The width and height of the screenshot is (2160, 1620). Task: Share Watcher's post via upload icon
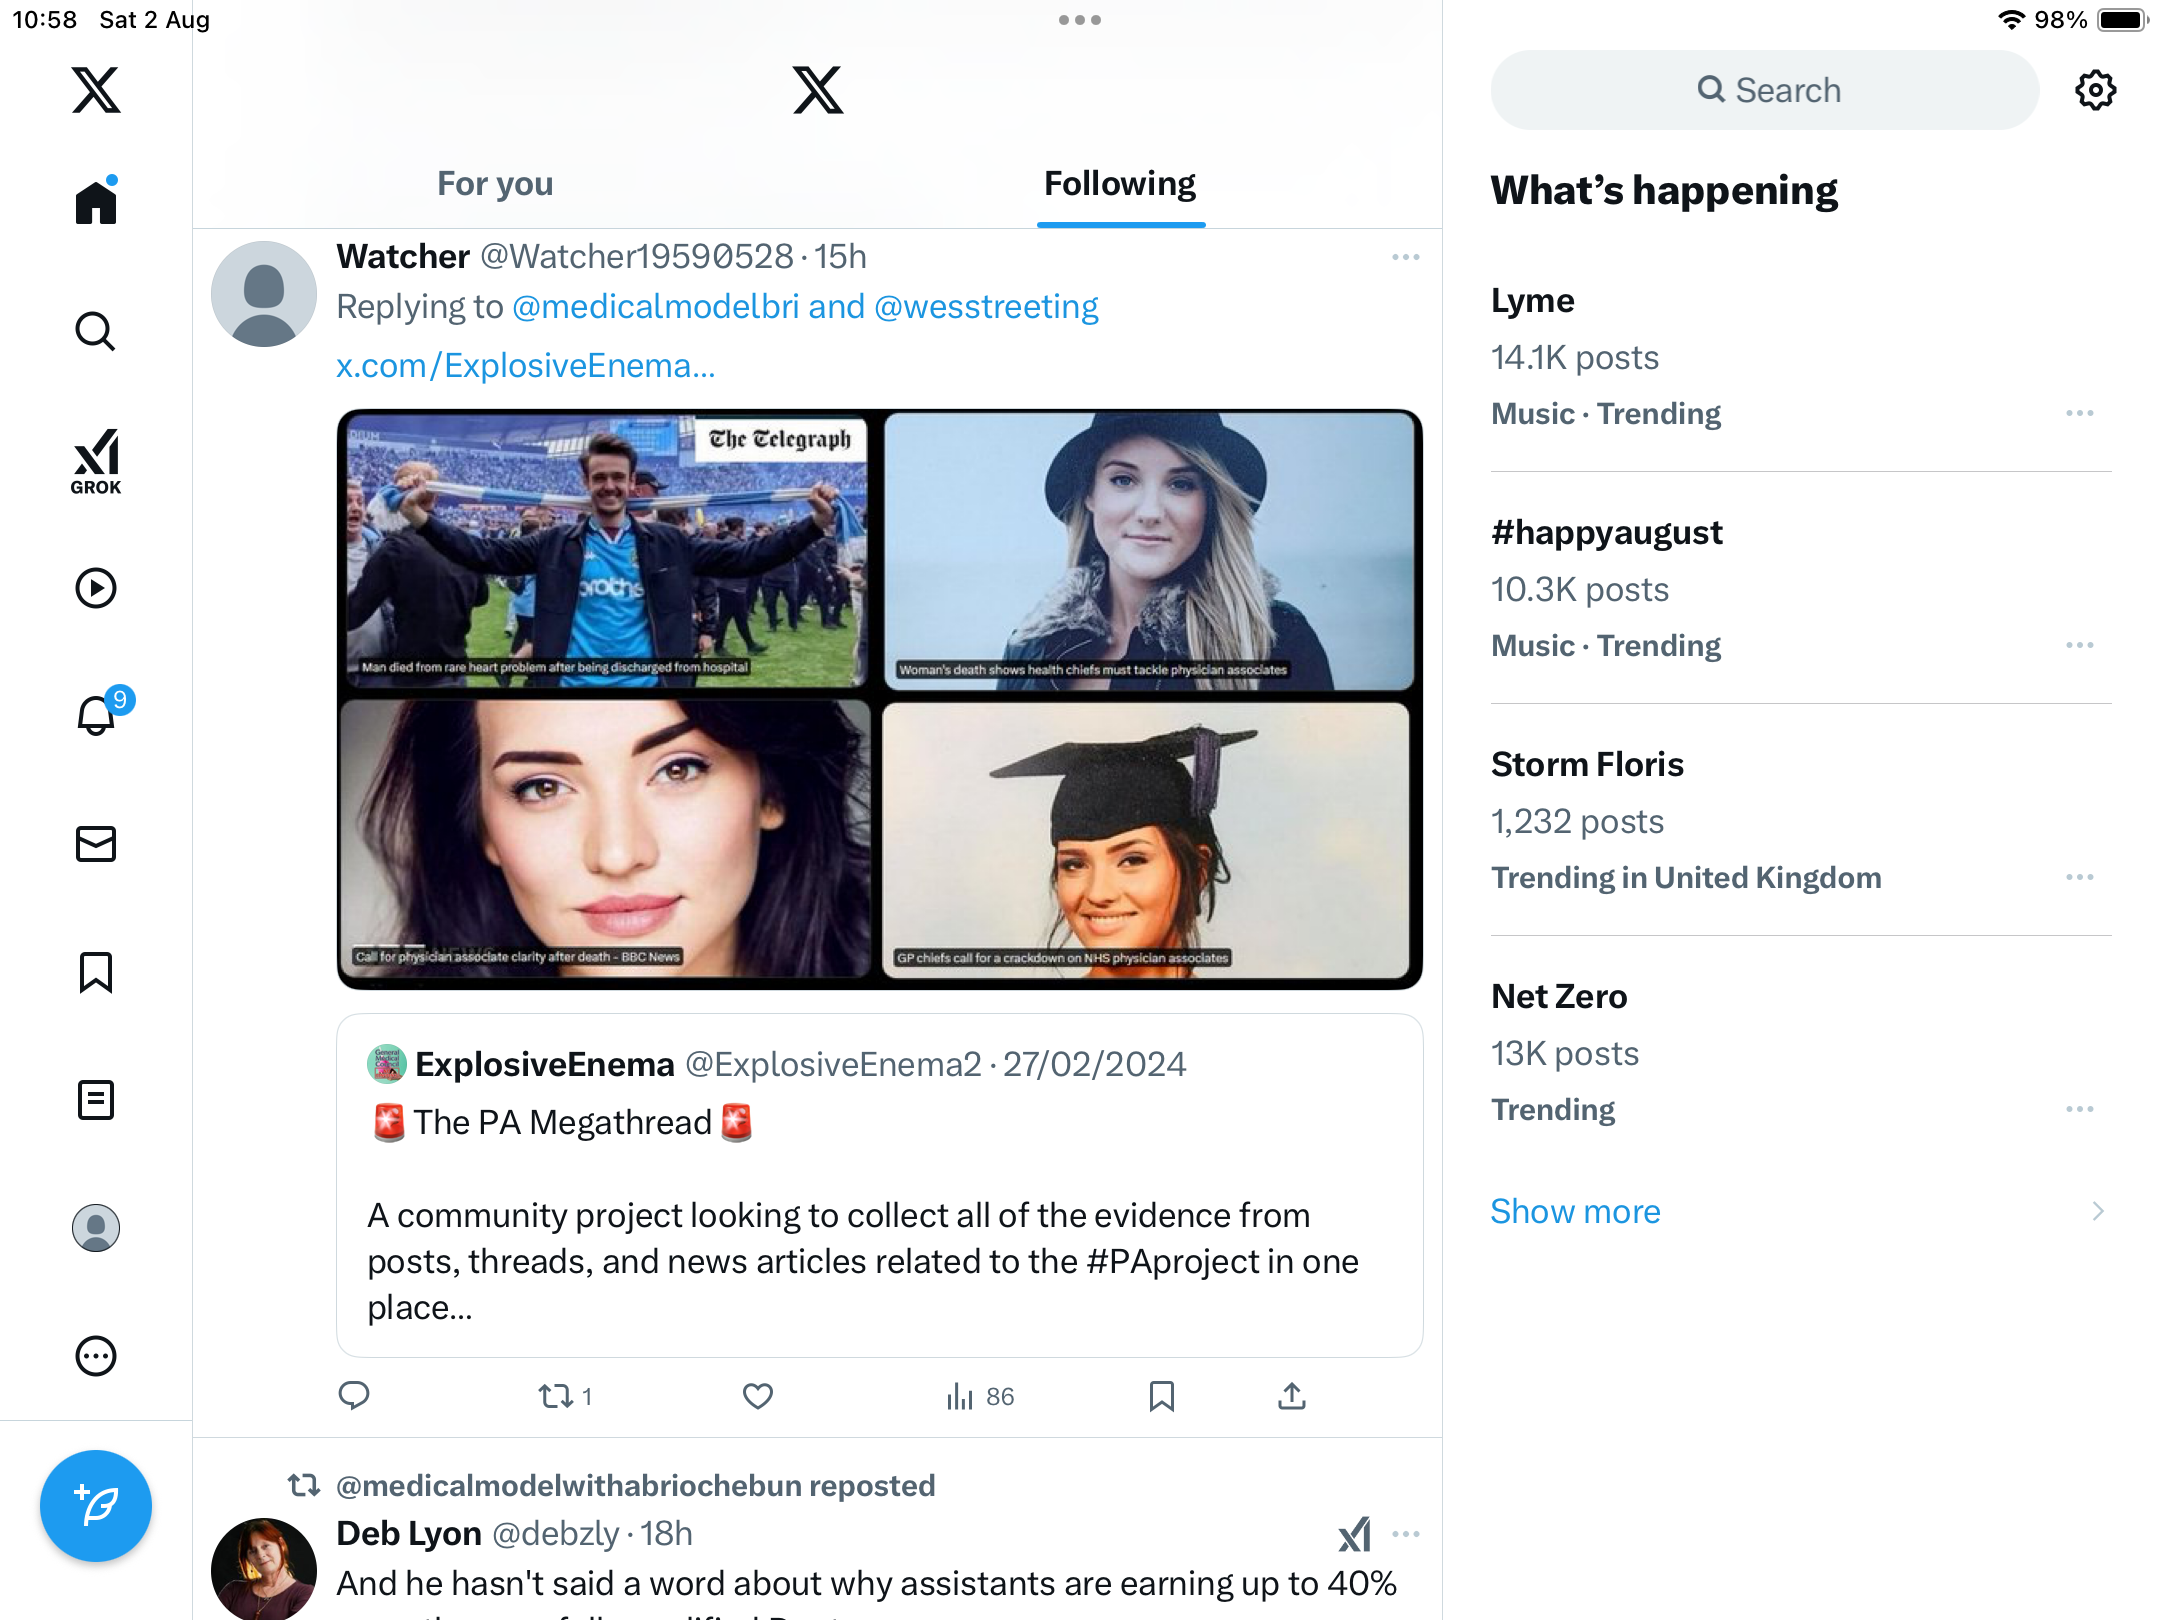pyautogui.click(x=1292, y=1396)
